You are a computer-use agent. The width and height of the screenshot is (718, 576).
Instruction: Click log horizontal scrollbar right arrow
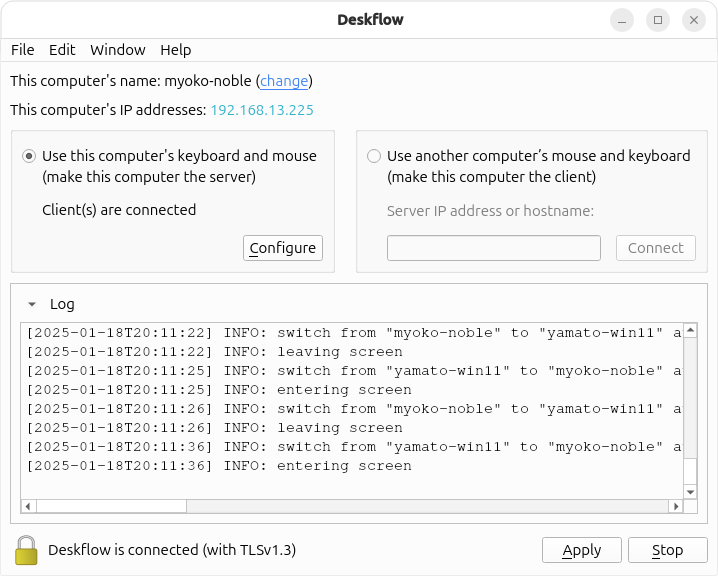[x=675, y=507]
